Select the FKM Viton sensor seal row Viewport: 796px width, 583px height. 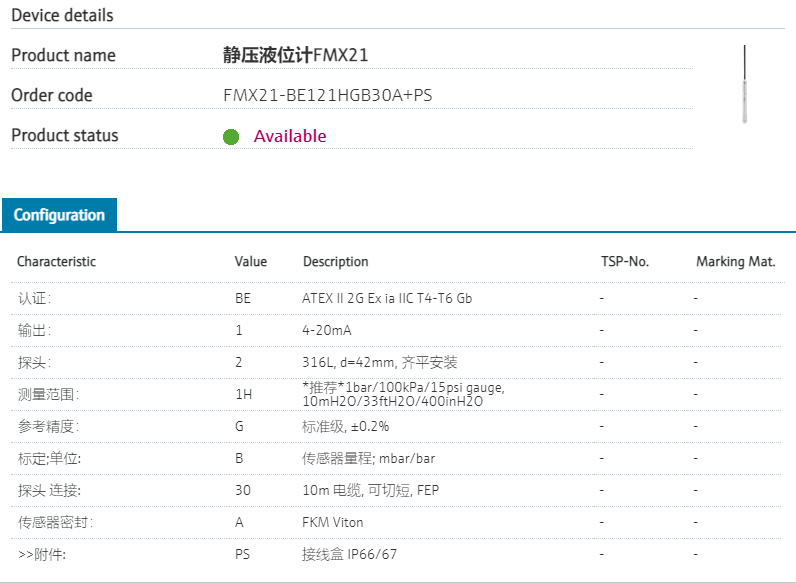point(333,522)
